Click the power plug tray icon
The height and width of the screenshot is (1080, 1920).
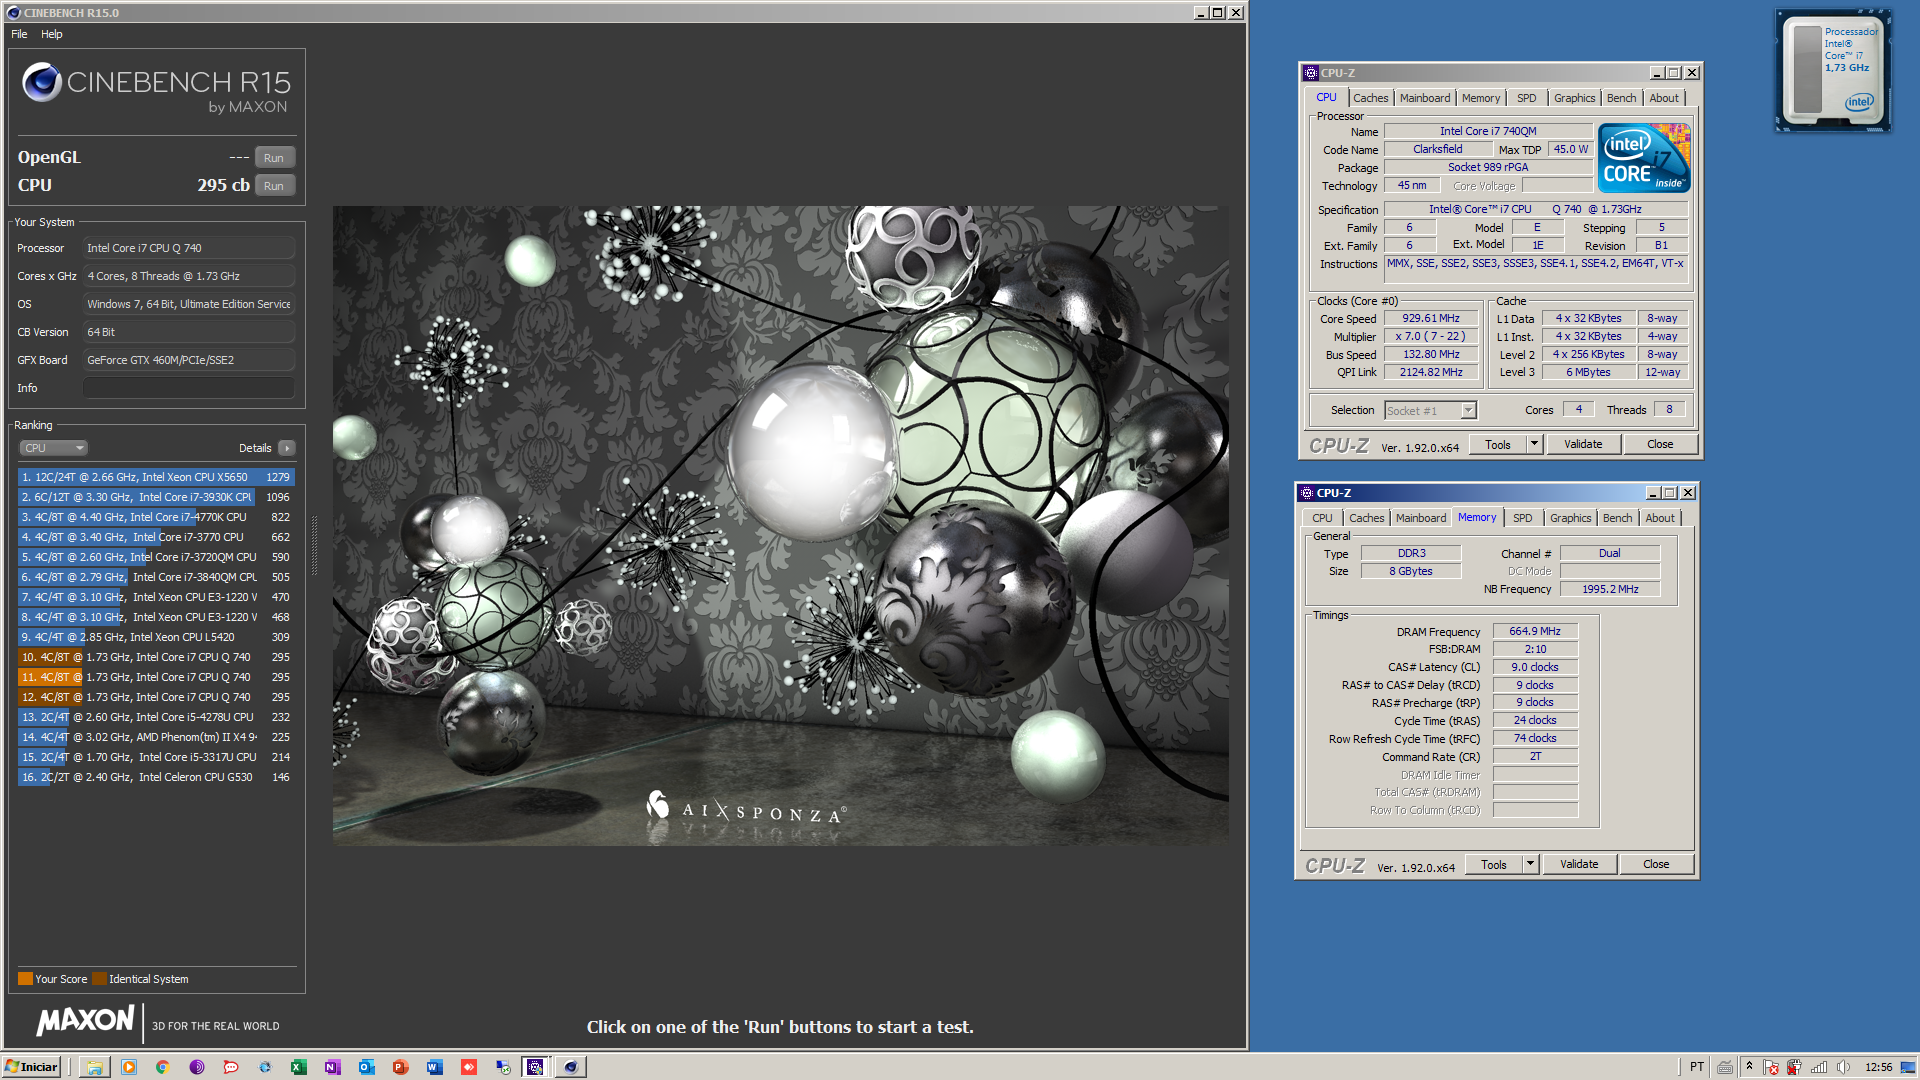[x=1795, y=1067]
